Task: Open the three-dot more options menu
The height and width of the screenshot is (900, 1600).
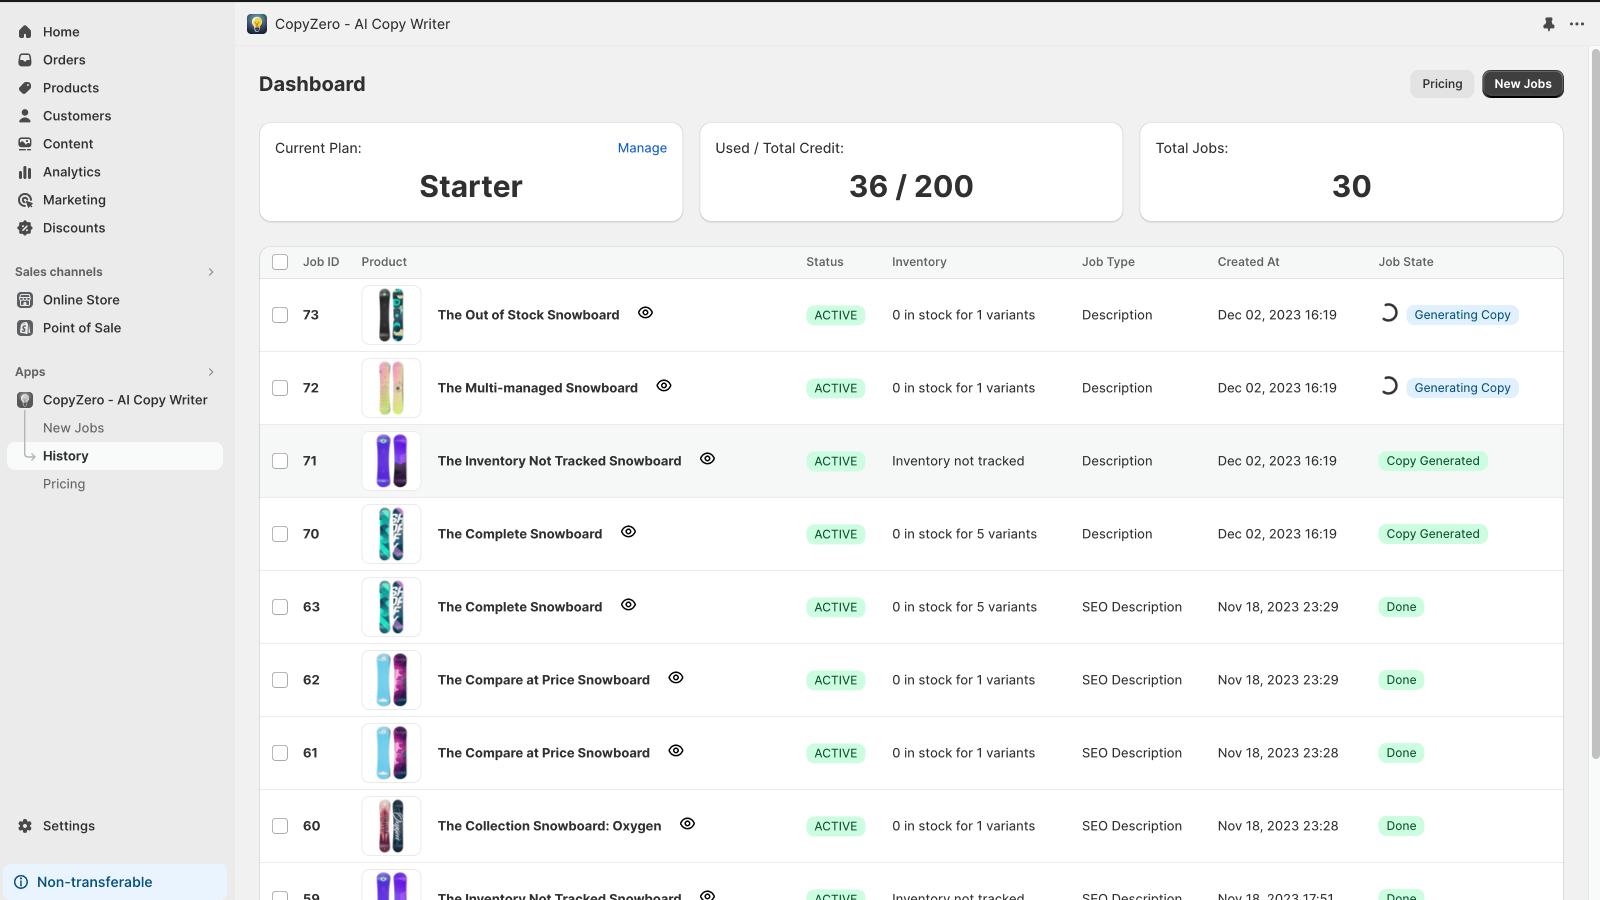Action: pyautogui.click(x=1577, y=24)
